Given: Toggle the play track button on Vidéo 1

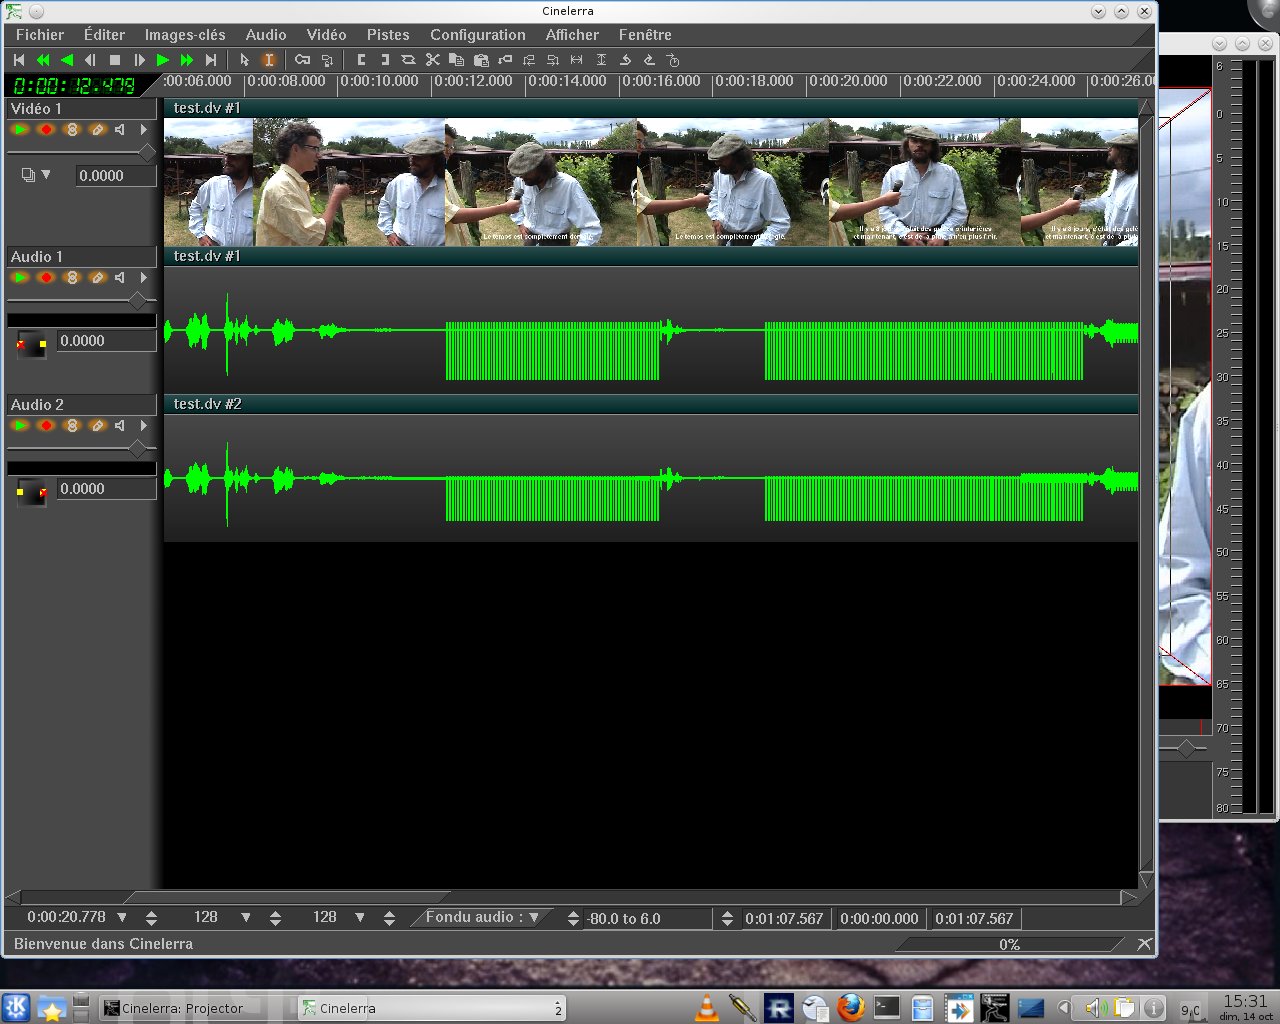Looking at the screenshot, I should 20,130.
